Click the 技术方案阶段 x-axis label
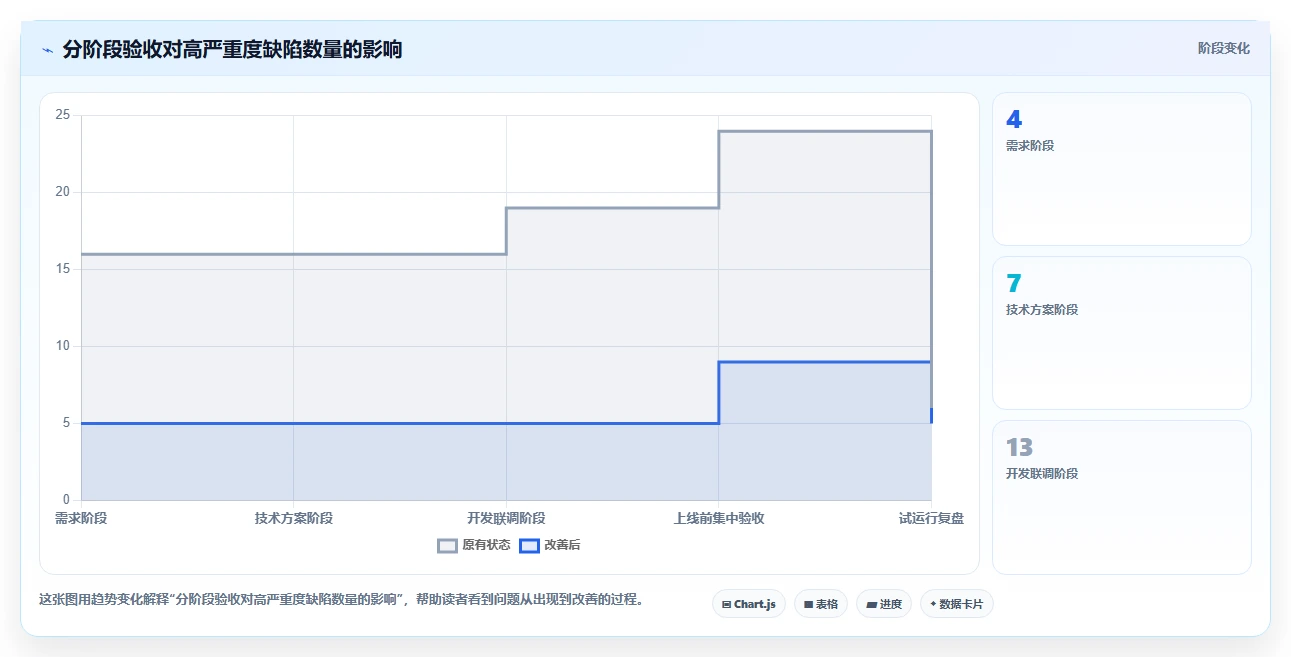Image resolution: width=1291 pixels, height=657 pixels. (294, 518)
